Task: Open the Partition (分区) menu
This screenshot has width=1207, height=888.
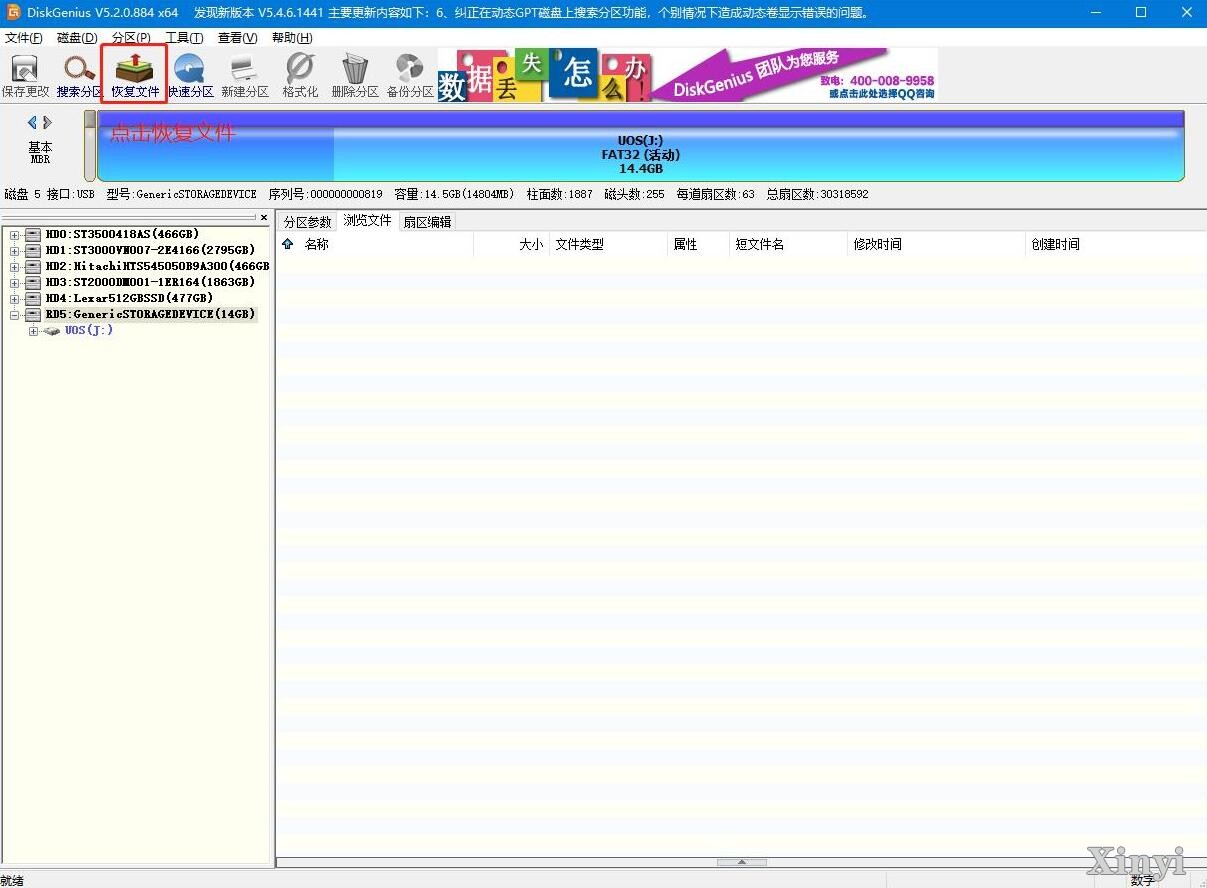Action: [x=131, y=38]
